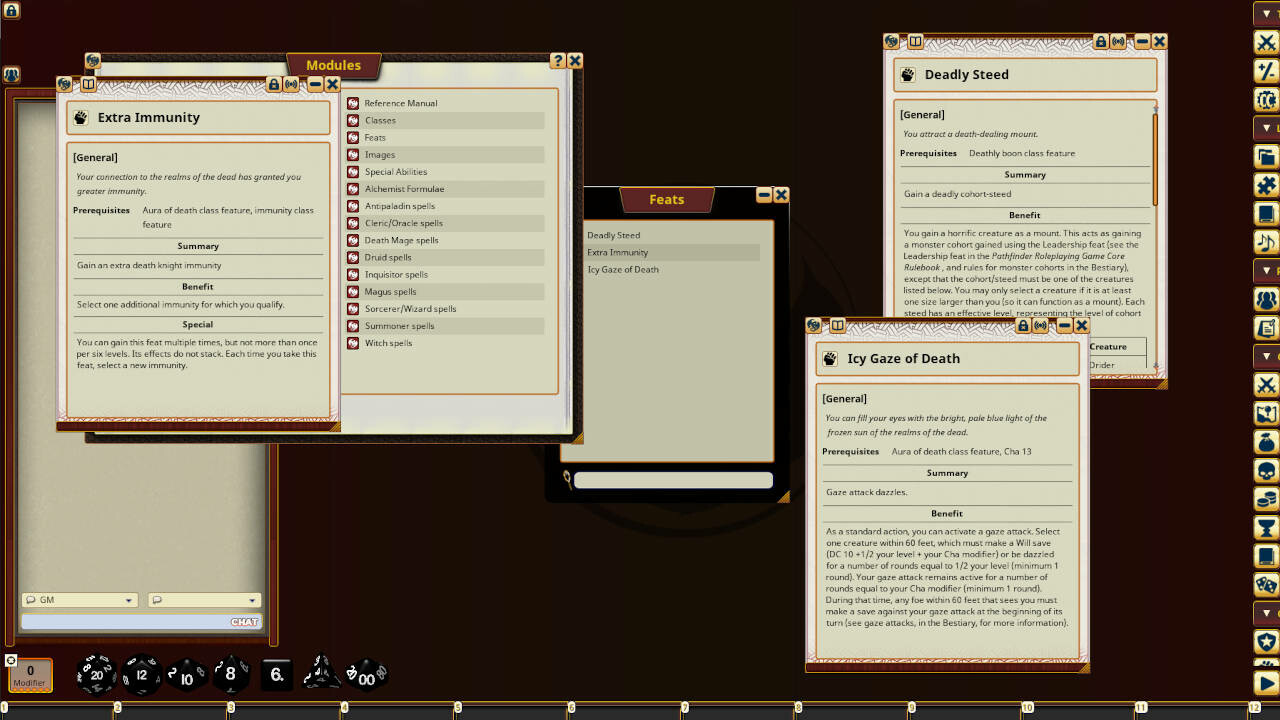
Task: Click the help question mark on Modules window
Action: pos(559,60)
